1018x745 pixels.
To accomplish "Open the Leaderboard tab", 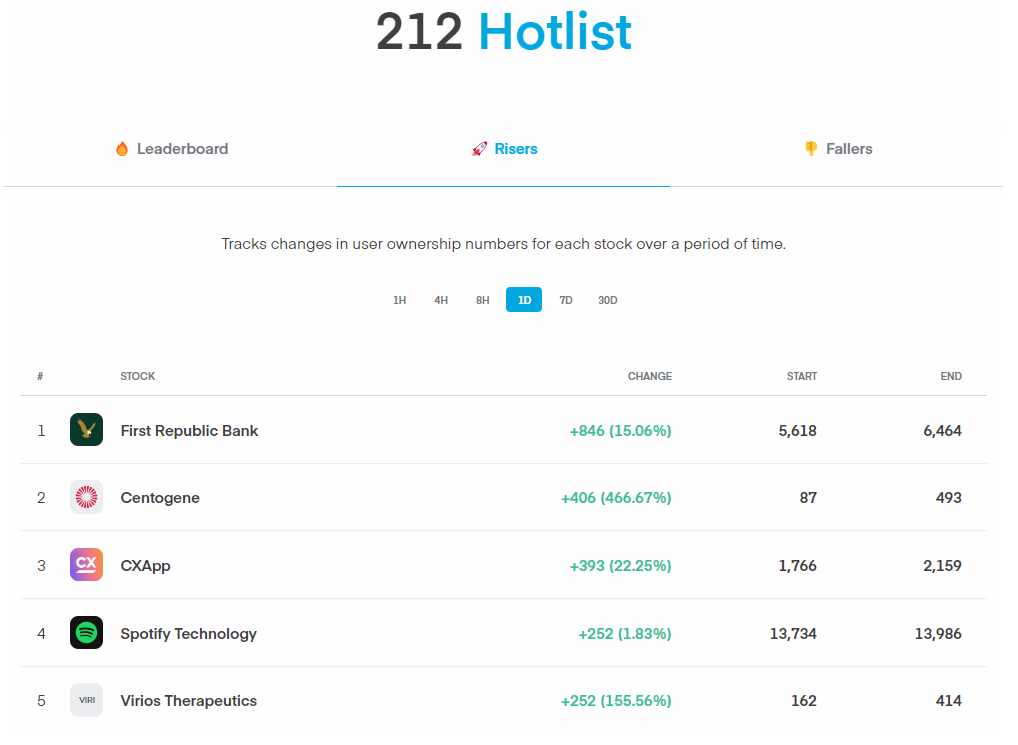I will [171, 149].
